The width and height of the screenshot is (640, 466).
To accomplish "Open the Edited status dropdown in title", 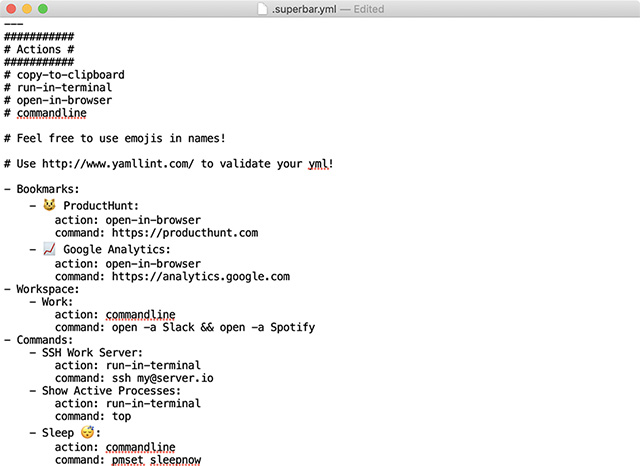I will (x=369, y=9).
